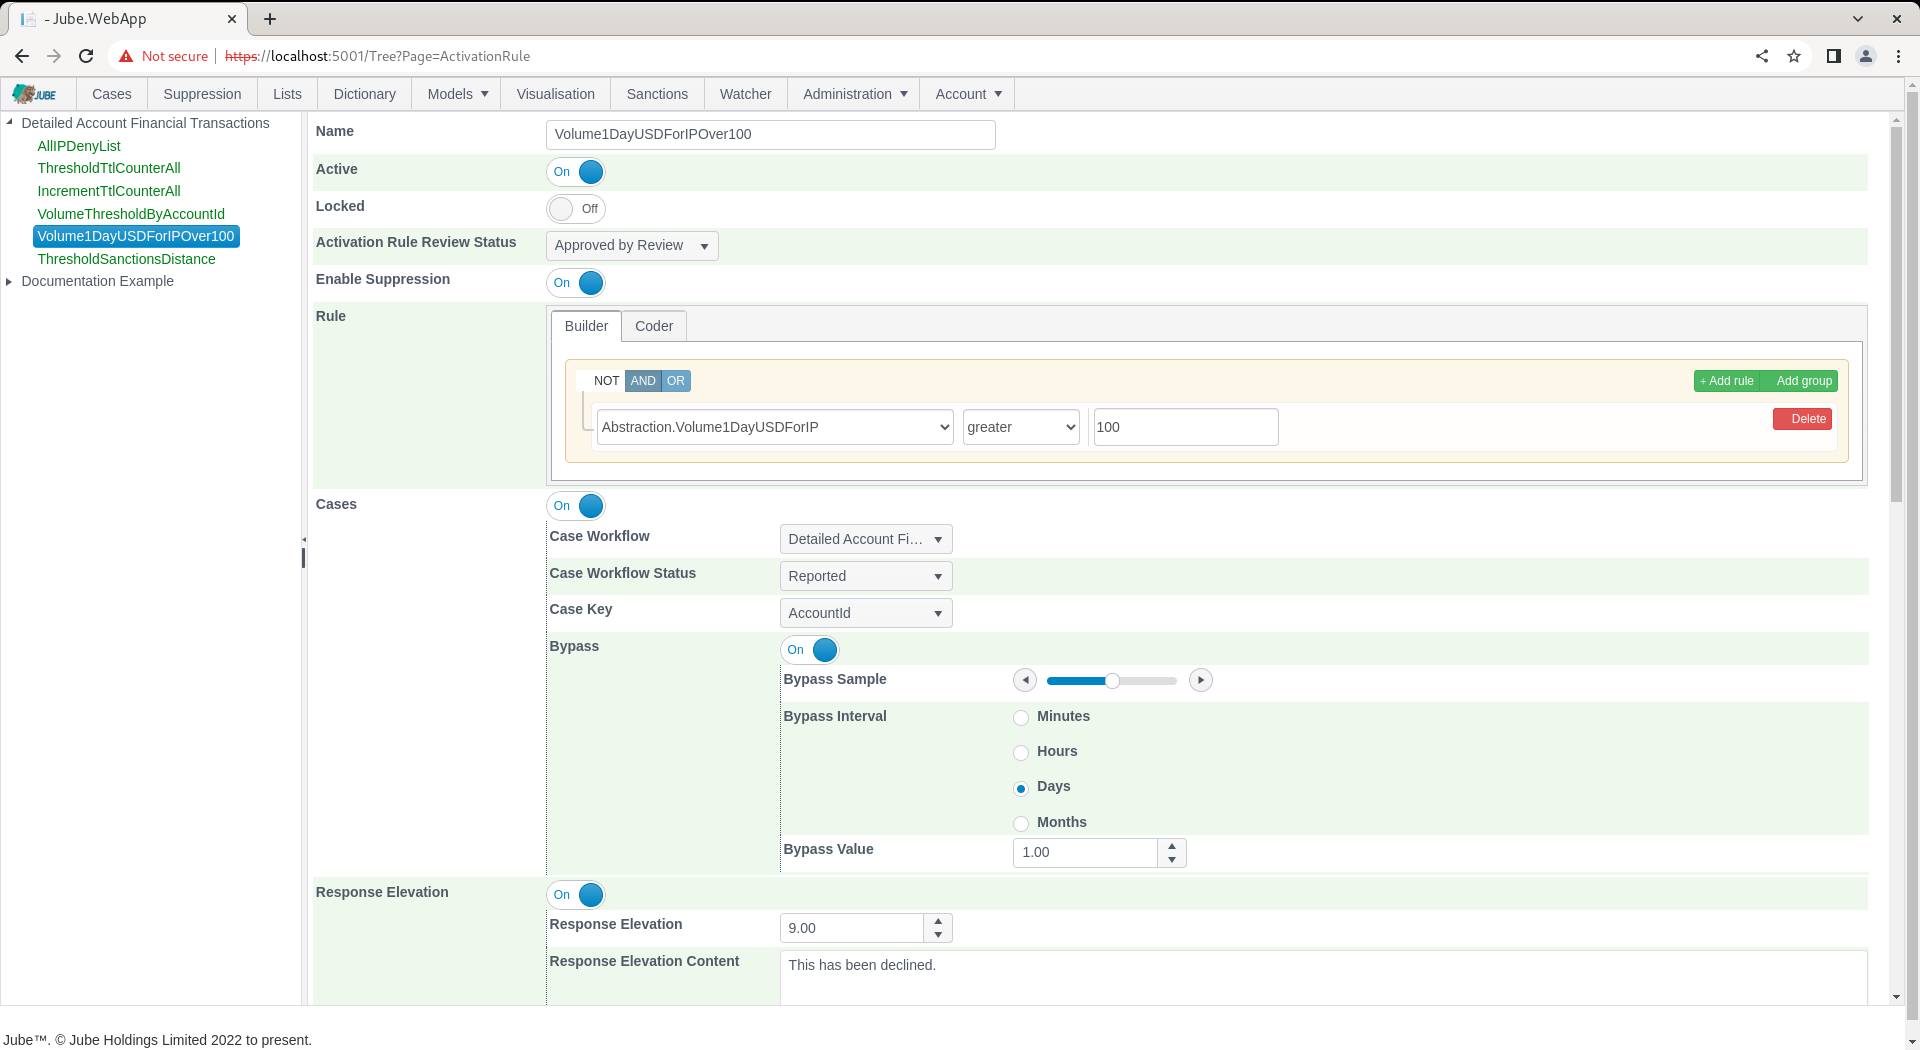Open the Cases menu item
The height and width of the screenshot is (1050, 1920).
(112, 94)
